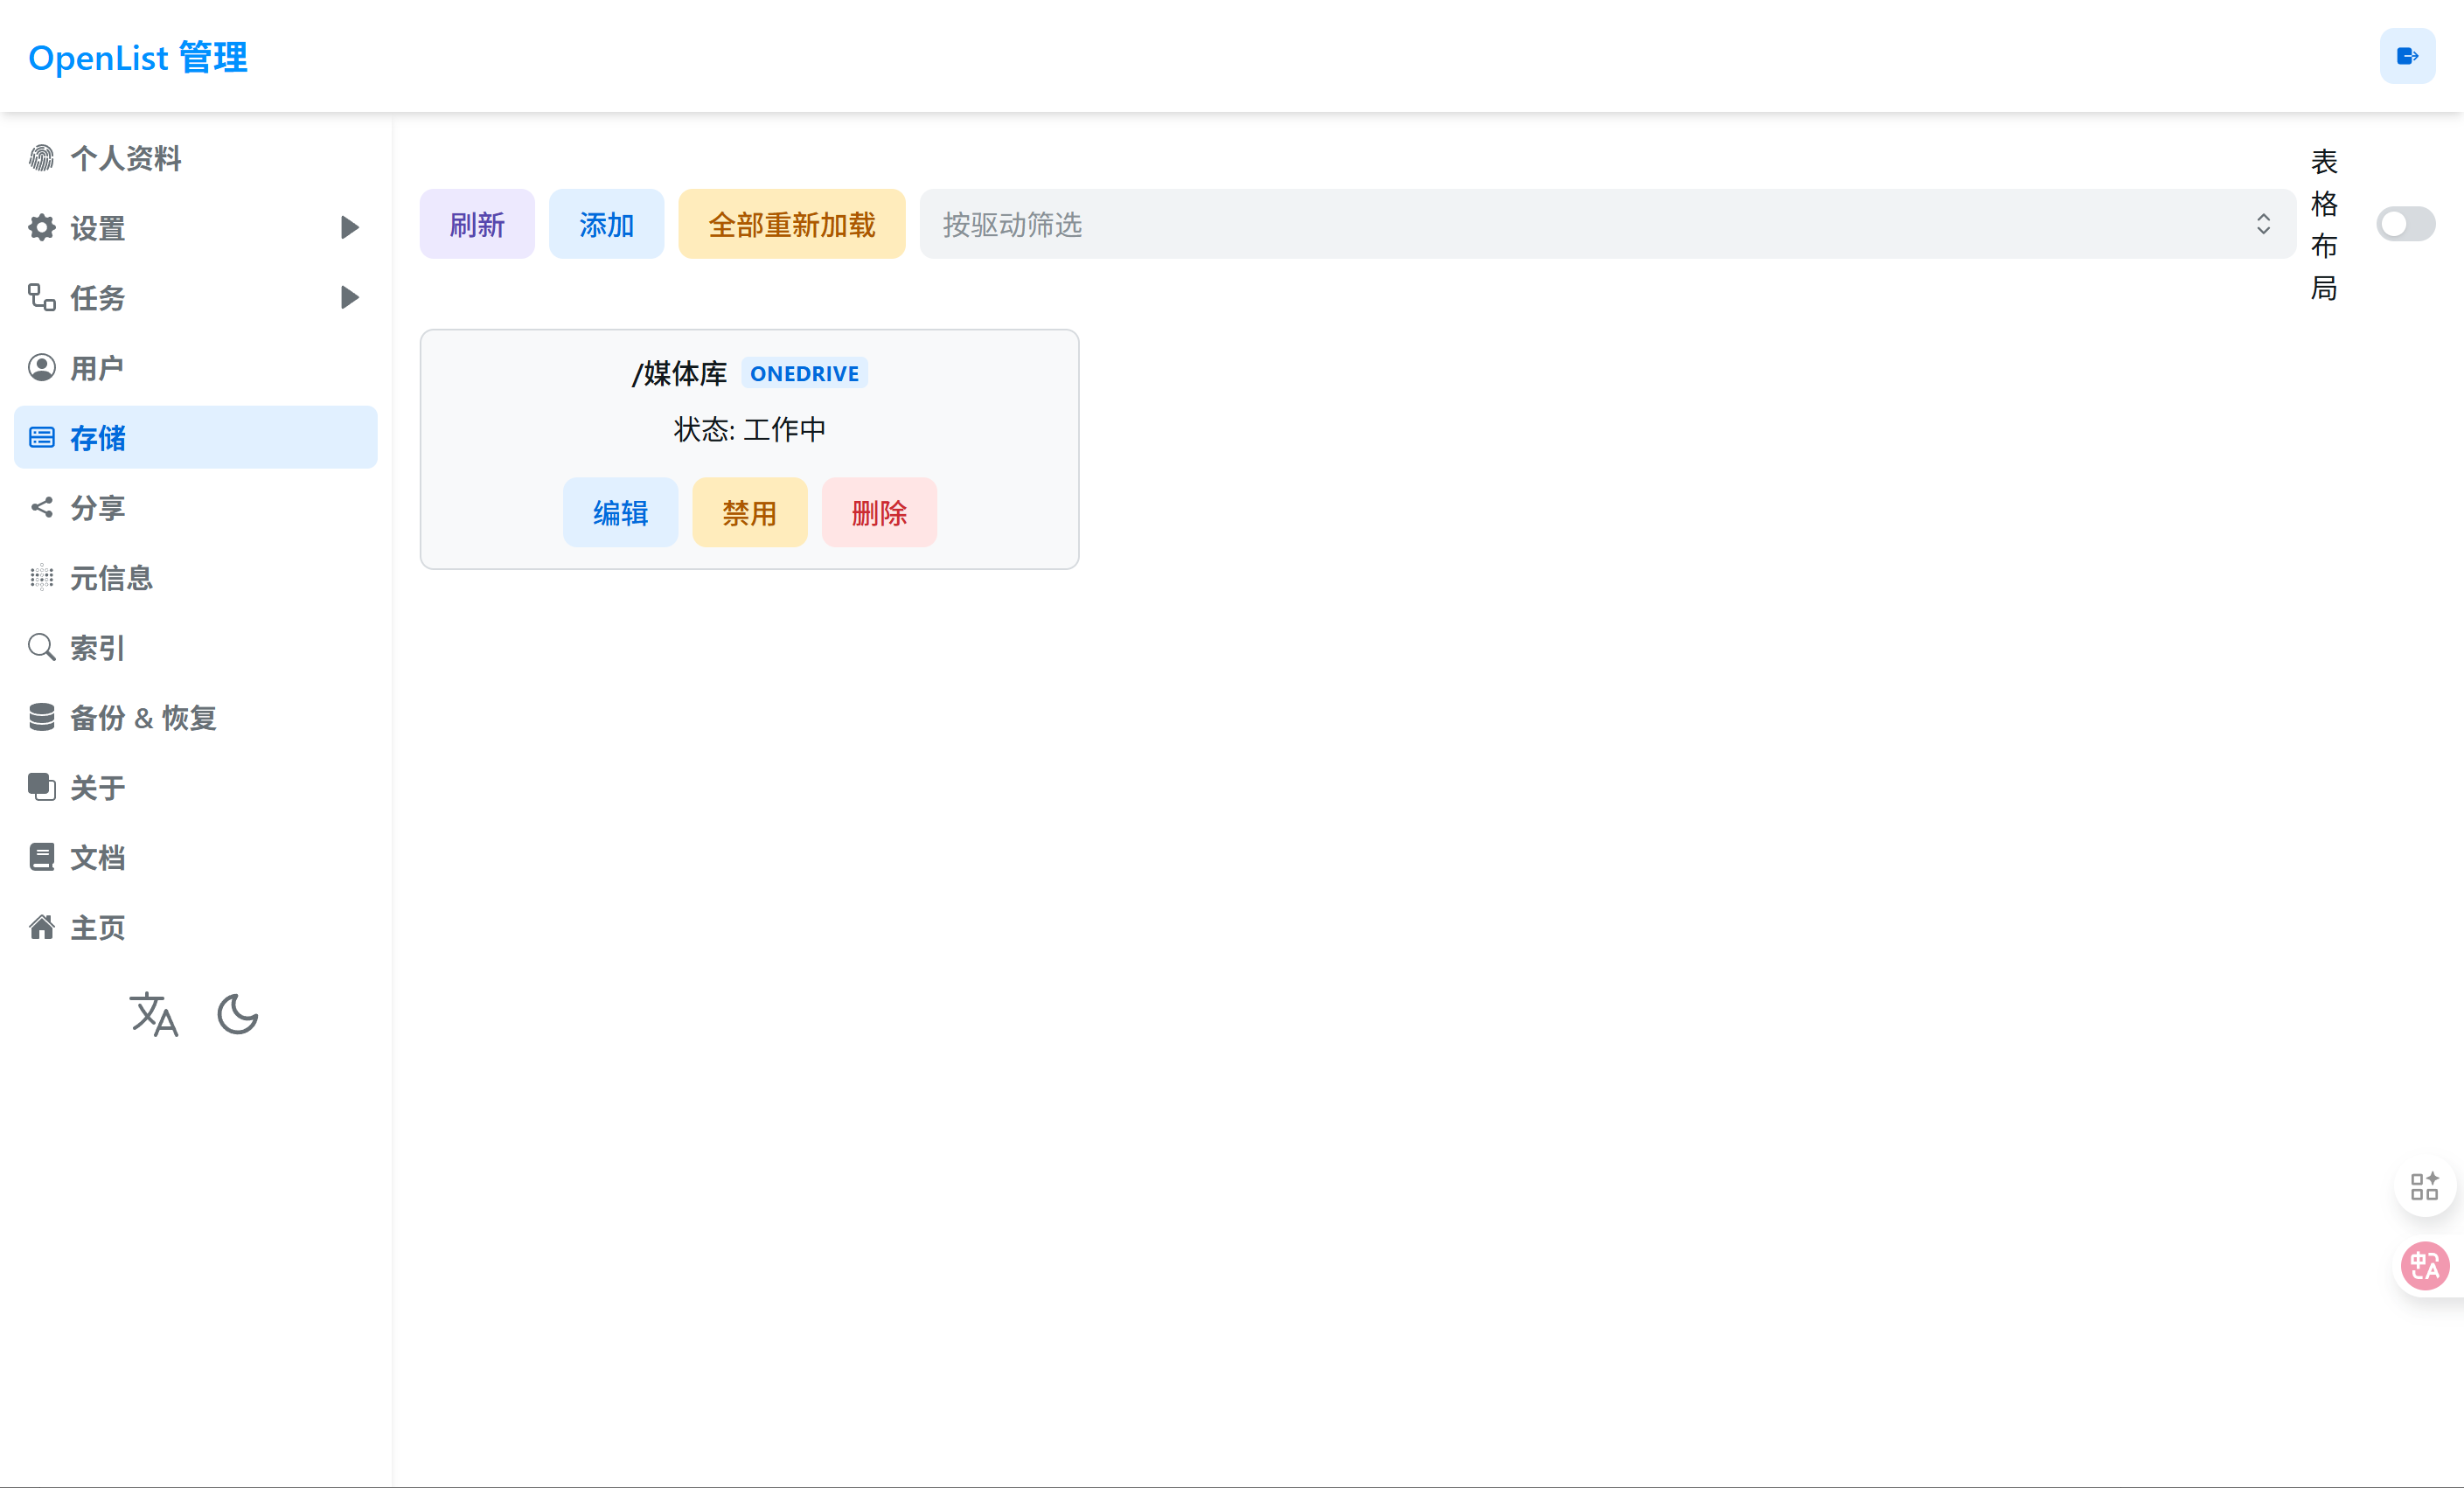The height and width of the screenshot is (1488, 2464).
Task: Click the fingerprint icon for 个人资料
Action: (41, 158)
